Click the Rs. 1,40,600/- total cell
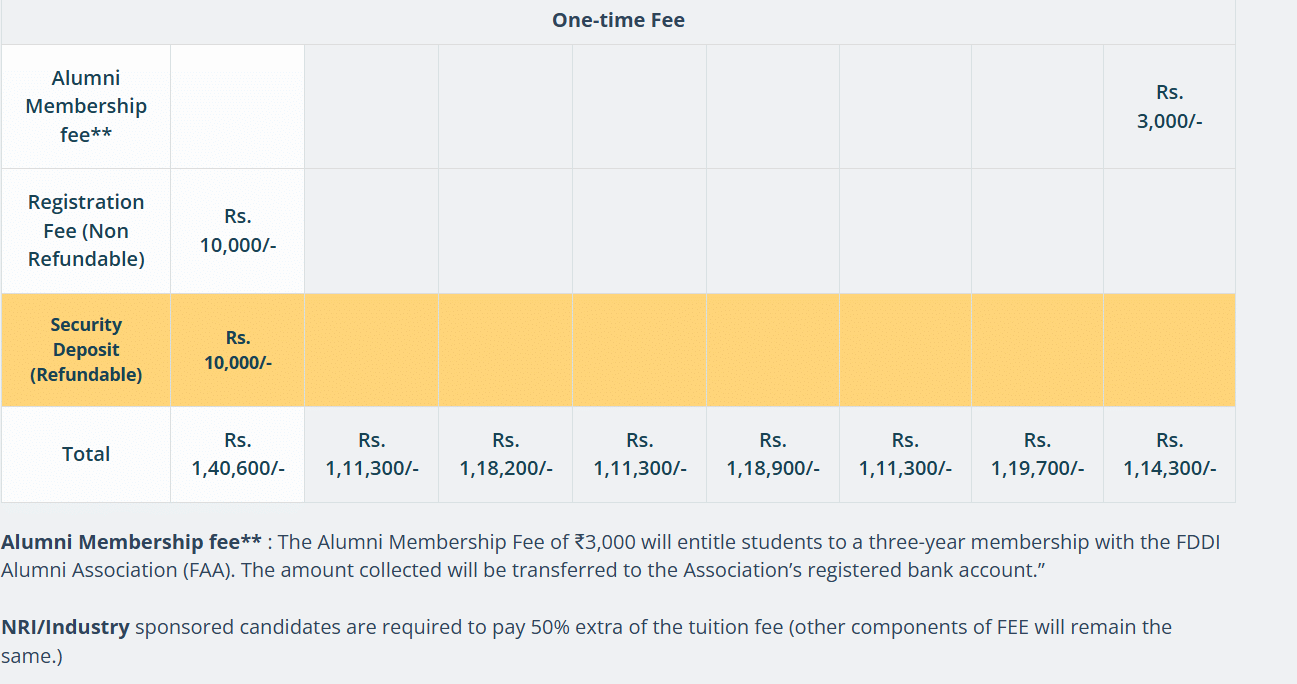This screenshot has width=1297, height=684. 237,454
